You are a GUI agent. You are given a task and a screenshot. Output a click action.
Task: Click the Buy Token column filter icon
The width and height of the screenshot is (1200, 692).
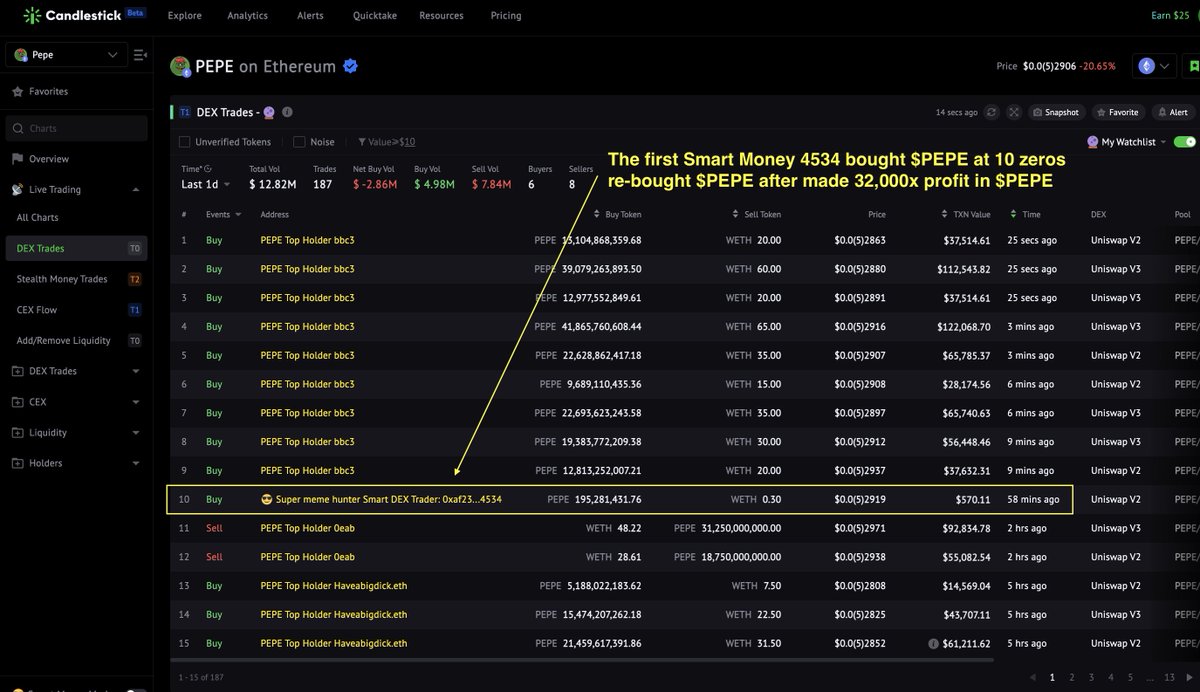pyautogui.click(x=598, y=214)
